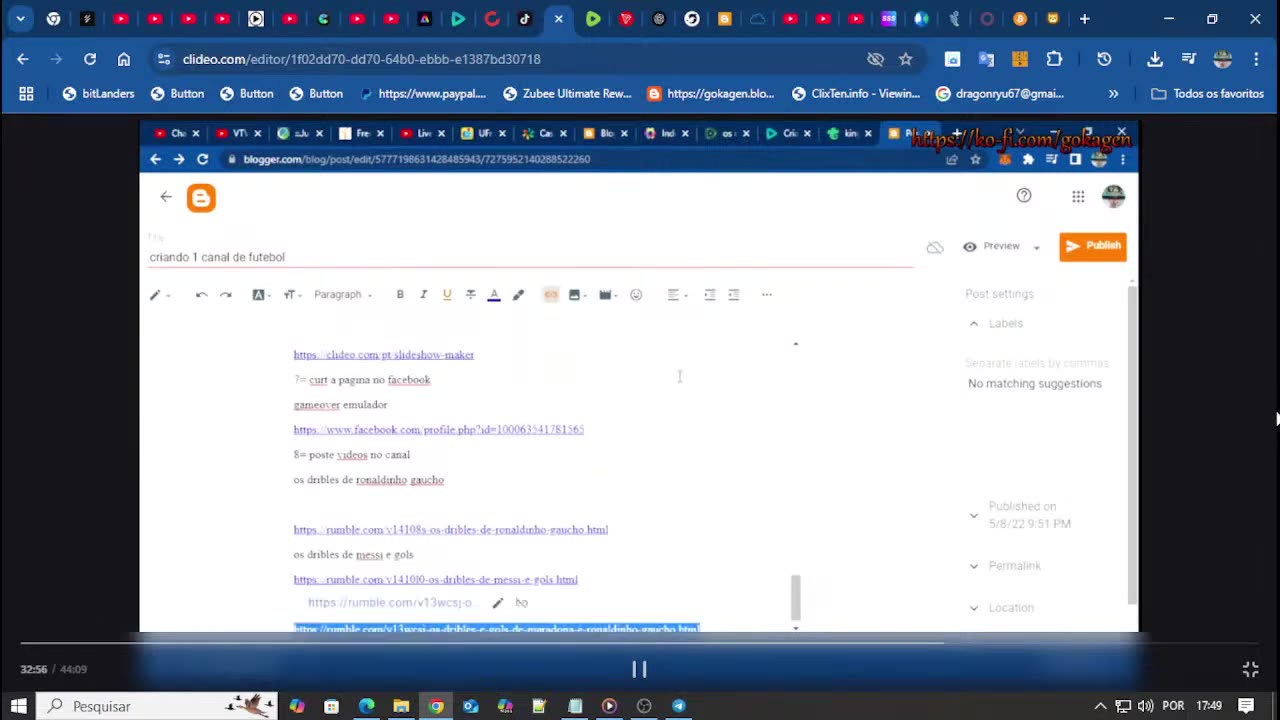The height and width of the screenshot is (720, 1280).
Task: Undo last edit in Blogger
Action: 201,295
